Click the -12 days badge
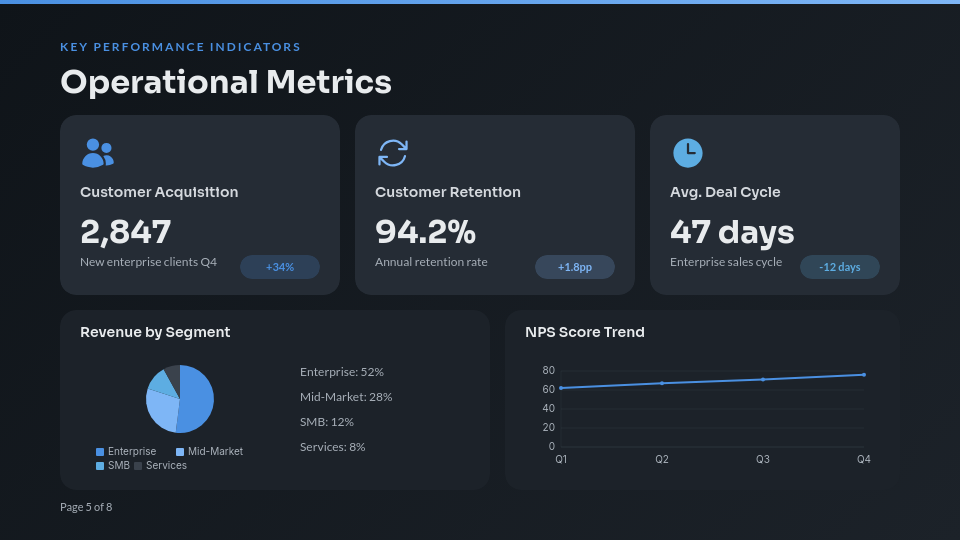Screen dimensions: 960x540 click(x=840, y=267)
